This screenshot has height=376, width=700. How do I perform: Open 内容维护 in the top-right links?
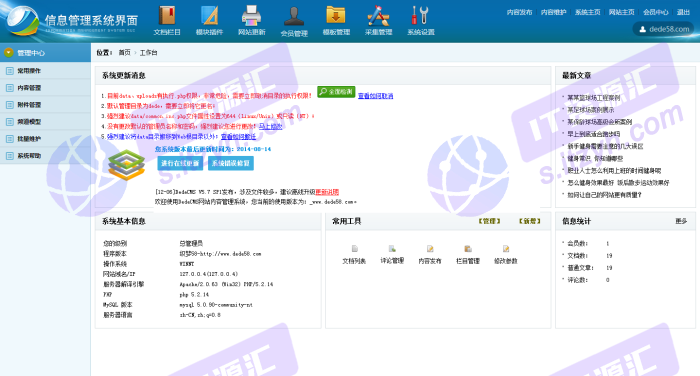pyautogui.click(x=554, y=12)
